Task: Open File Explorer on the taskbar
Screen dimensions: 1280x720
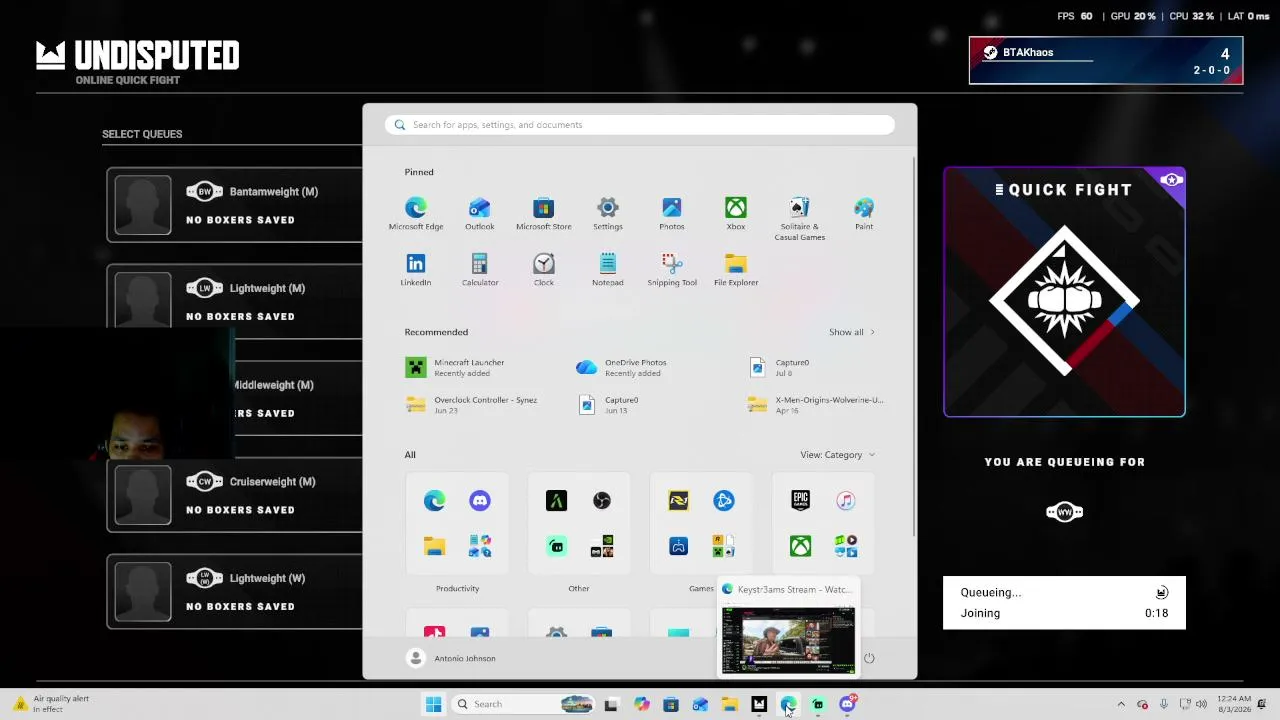Action: pos(730,704)
